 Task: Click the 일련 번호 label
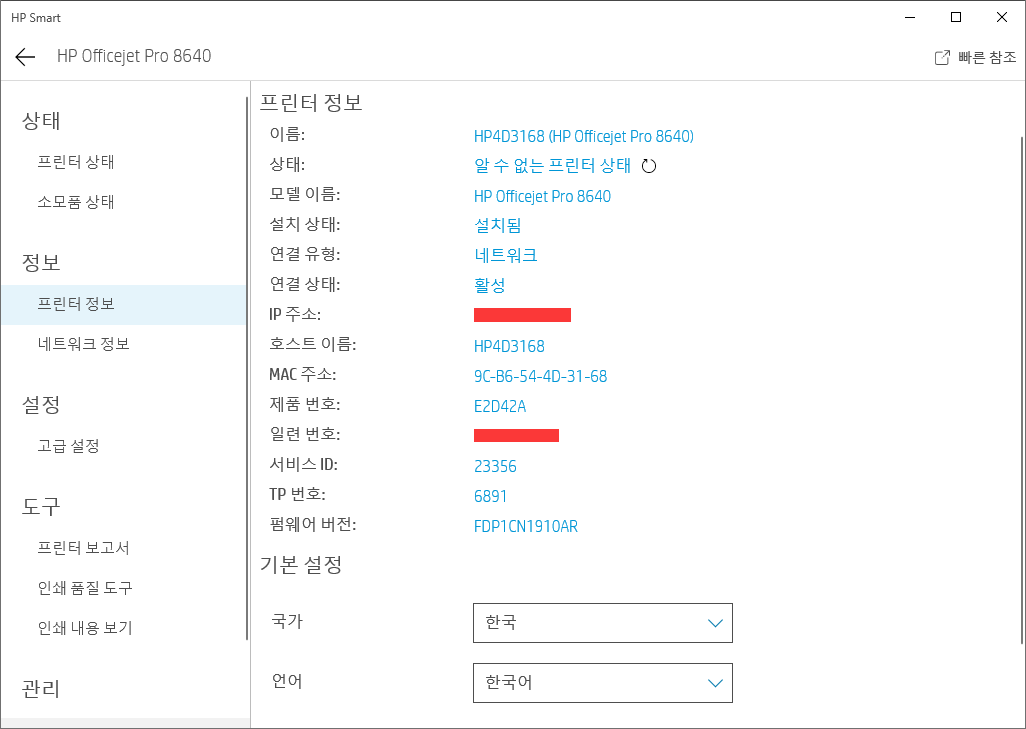click(x=305, y=435)
